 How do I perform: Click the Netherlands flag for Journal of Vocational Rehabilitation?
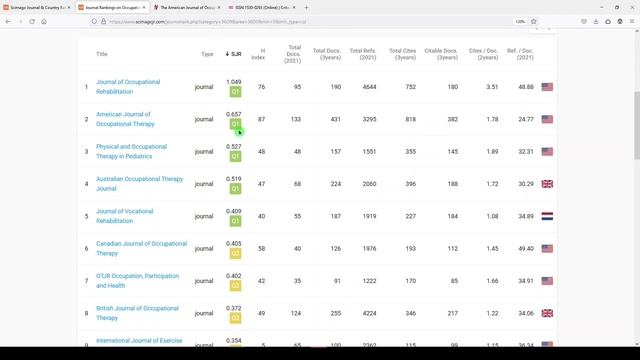(x=547, y=216)
